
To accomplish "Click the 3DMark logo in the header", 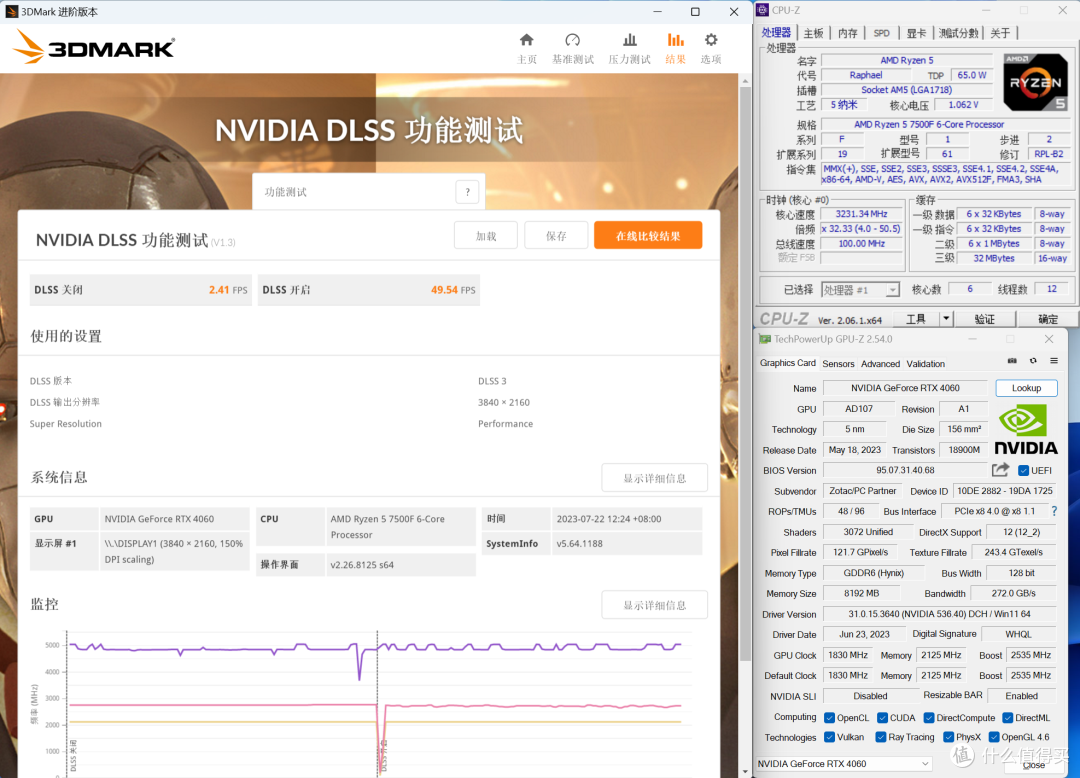I will pyautogui.click(x=94, y=48).
